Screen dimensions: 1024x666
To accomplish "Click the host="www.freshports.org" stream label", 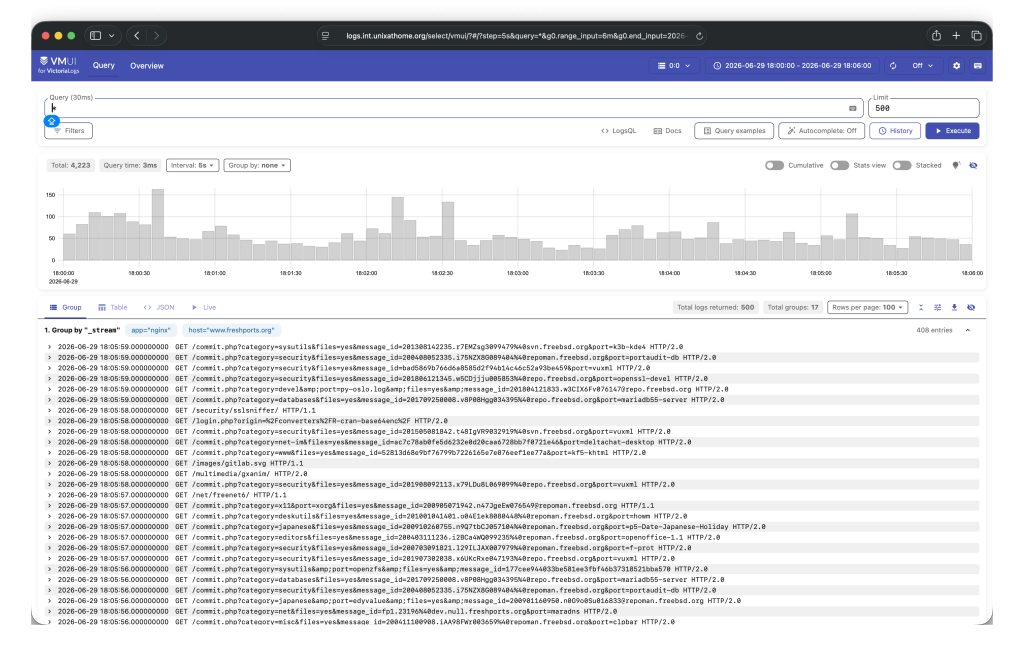I will click(231, 330).
